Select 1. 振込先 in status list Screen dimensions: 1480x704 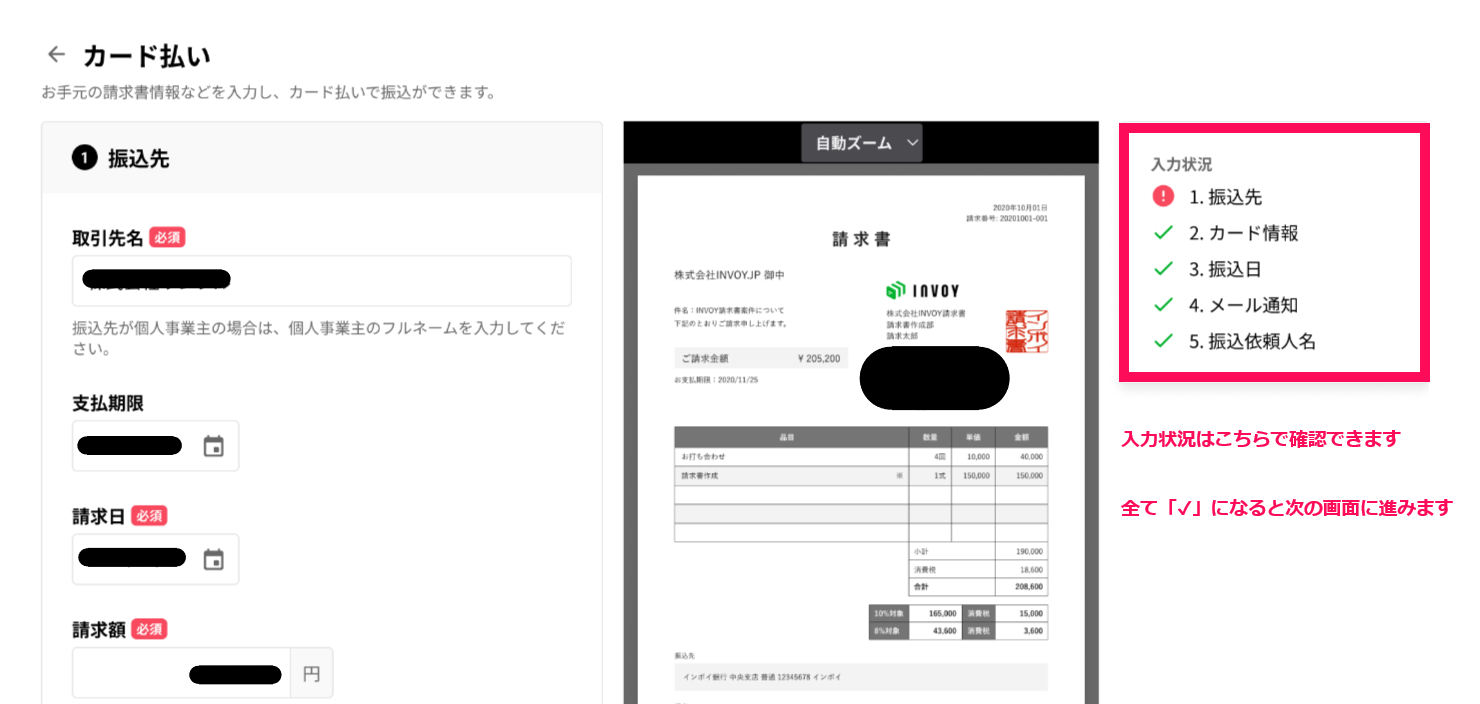coord(1225,197)
